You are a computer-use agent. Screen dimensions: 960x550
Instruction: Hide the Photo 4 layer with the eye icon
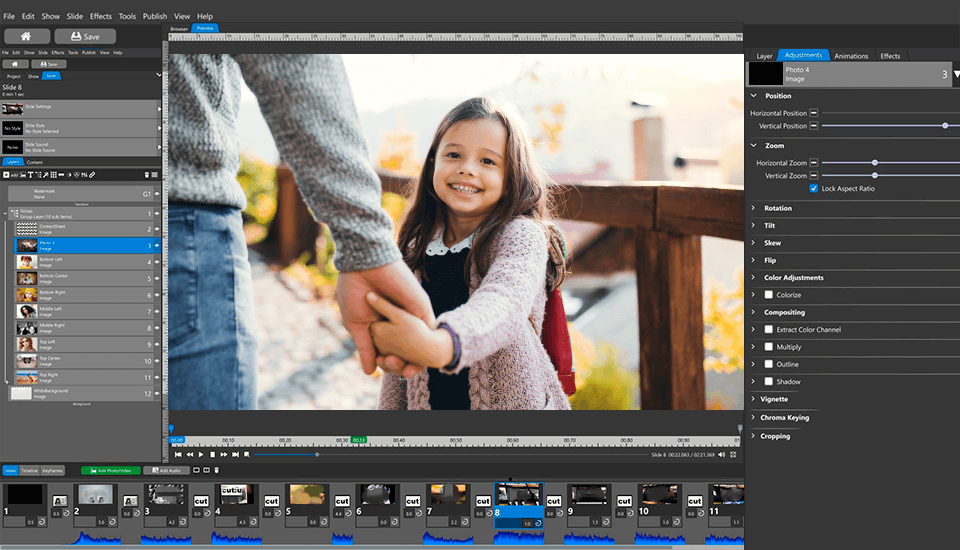158,245
